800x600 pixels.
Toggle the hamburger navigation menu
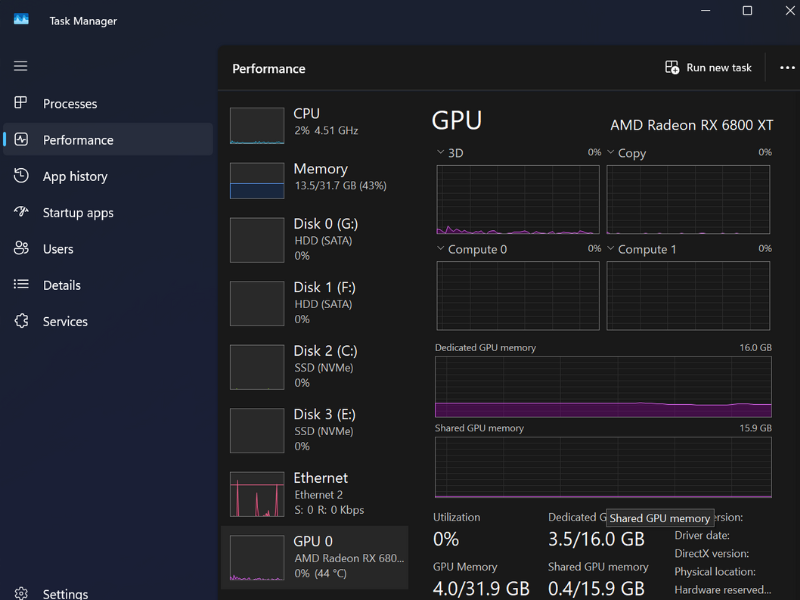(x=20, y=66)
